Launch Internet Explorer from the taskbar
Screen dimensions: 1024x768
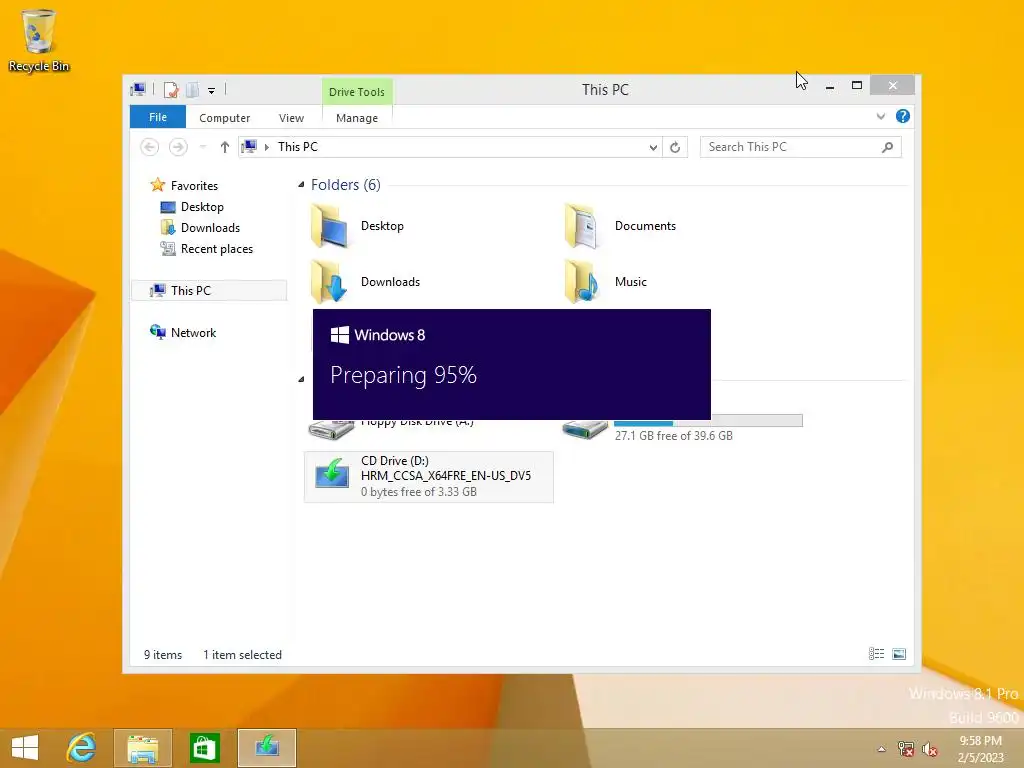click(x=82, y=748)
